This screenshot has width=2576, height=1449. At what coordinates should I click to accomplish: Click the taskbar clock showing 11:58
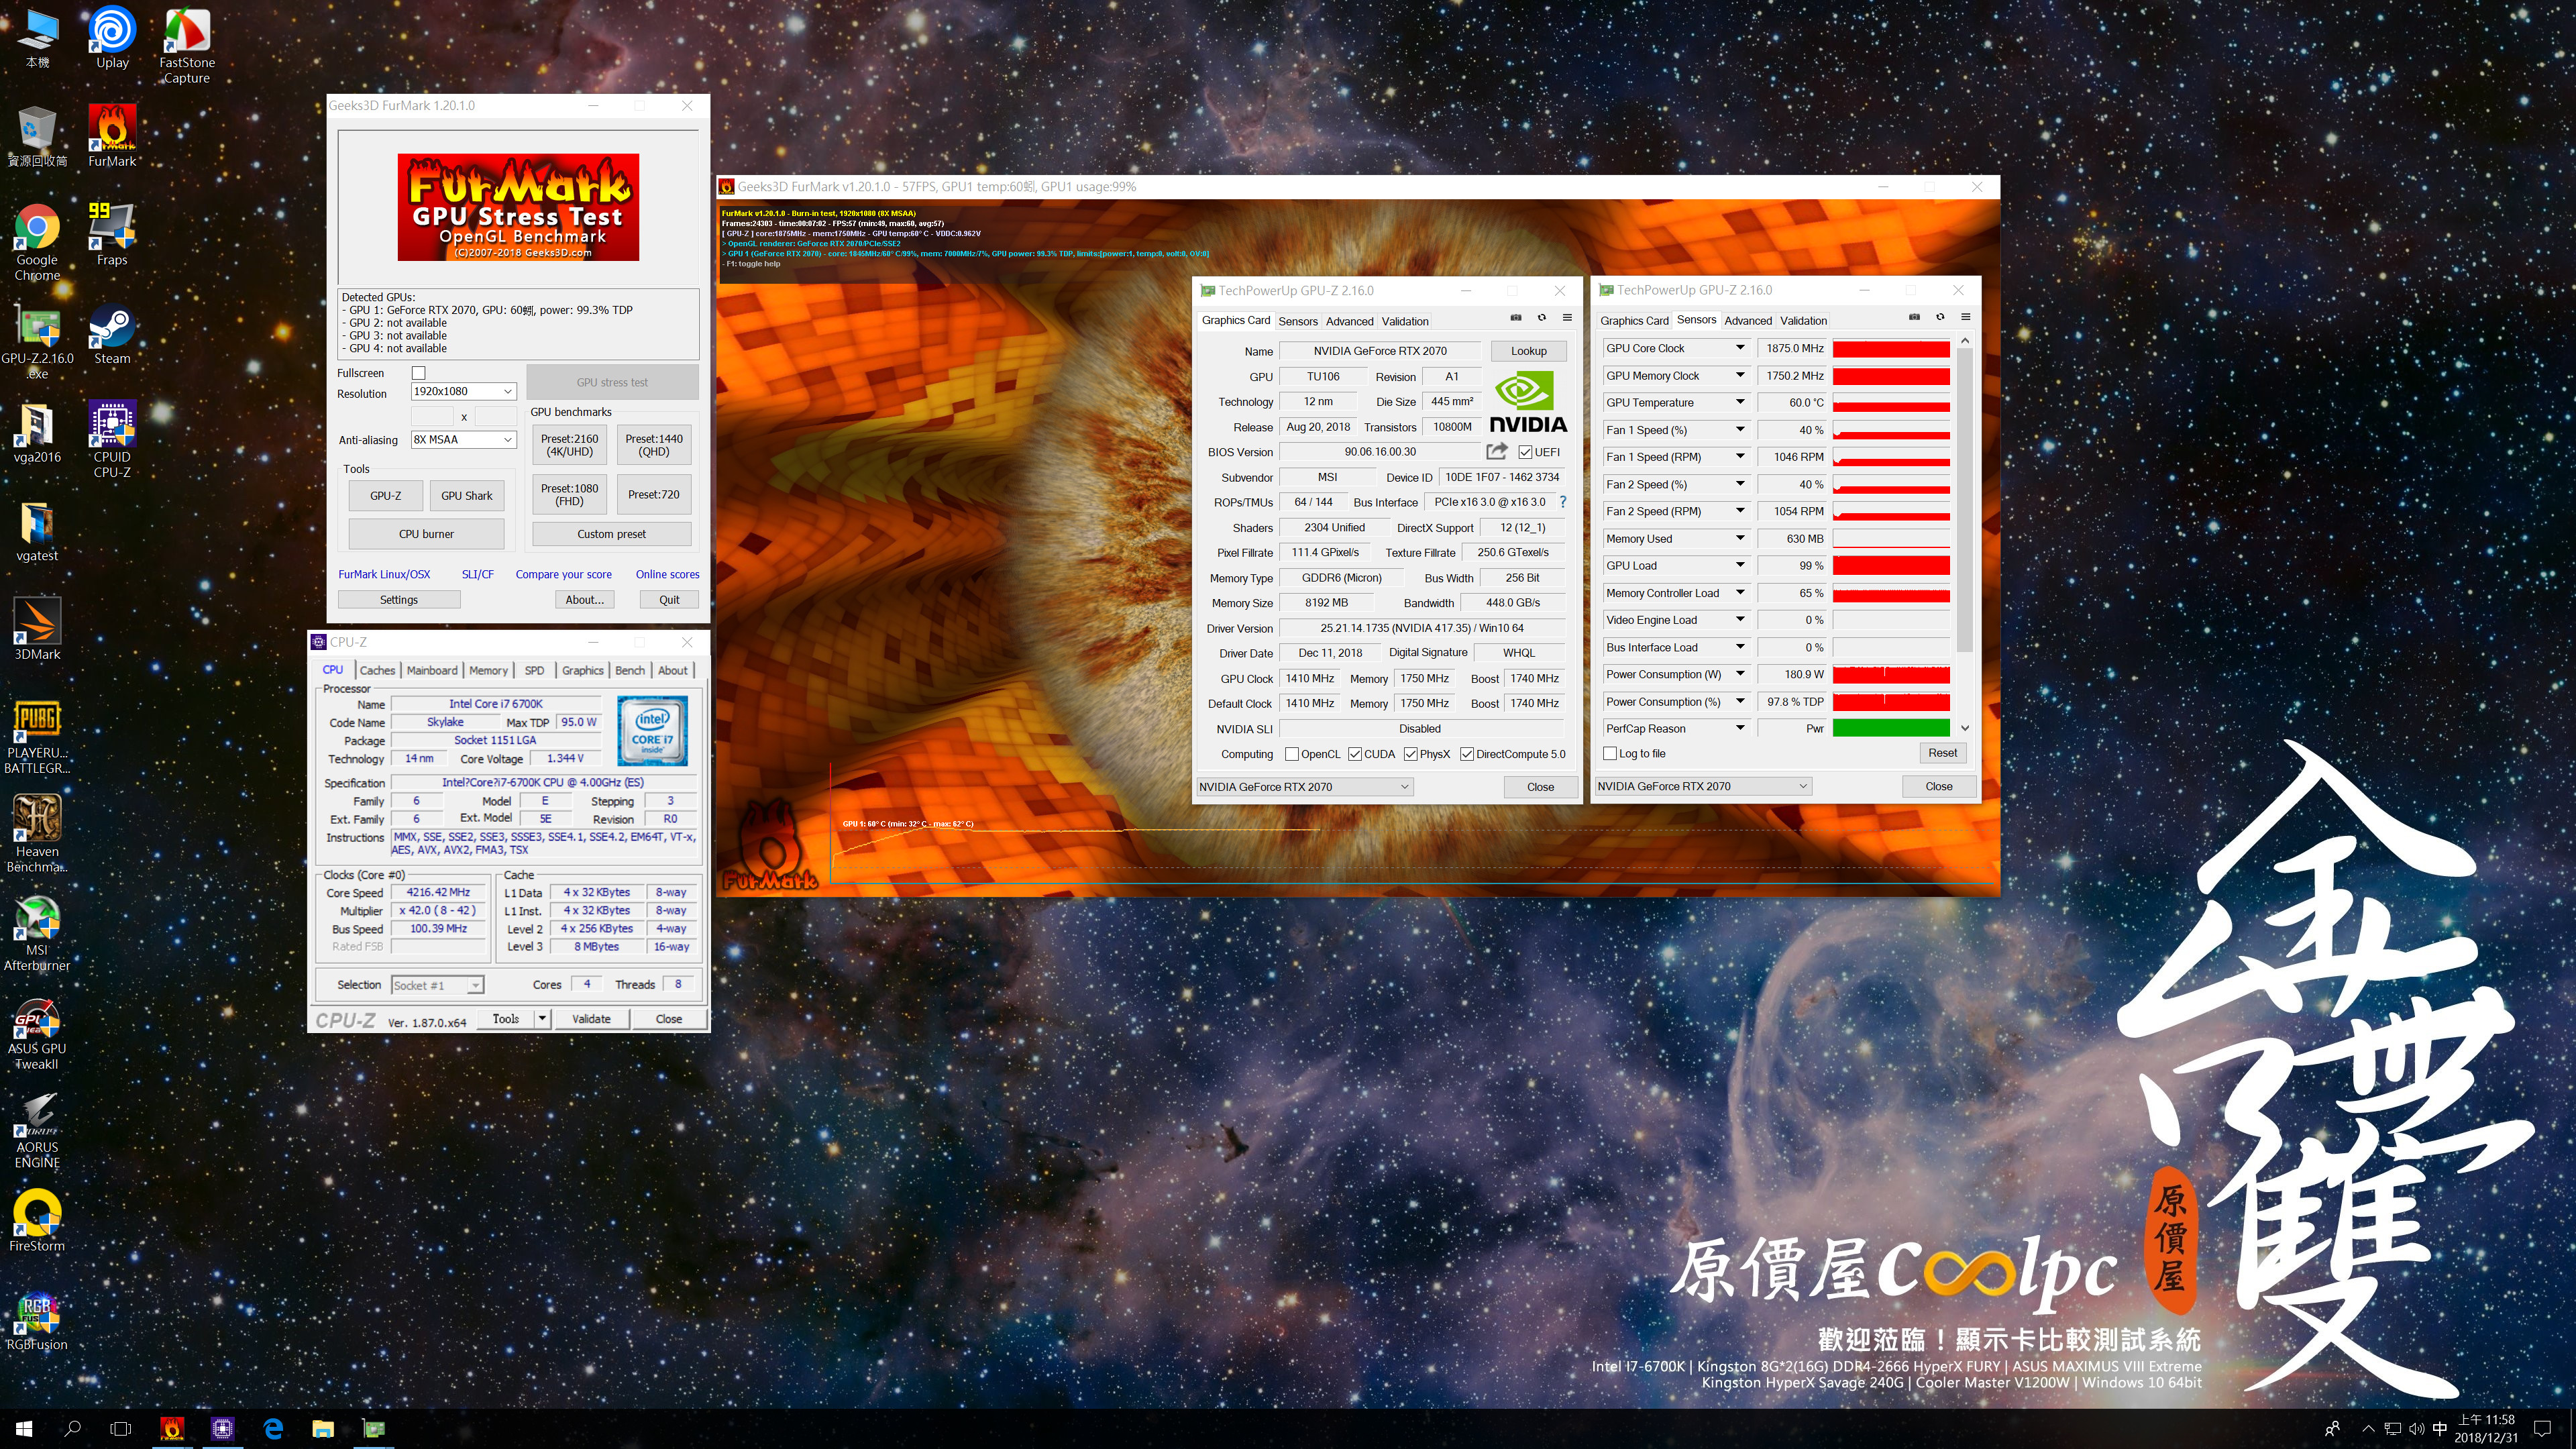2486,1428
